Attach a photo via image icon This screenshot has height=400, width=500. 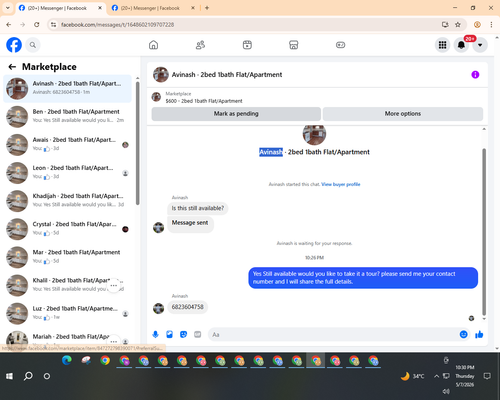(x=169, y=334)
